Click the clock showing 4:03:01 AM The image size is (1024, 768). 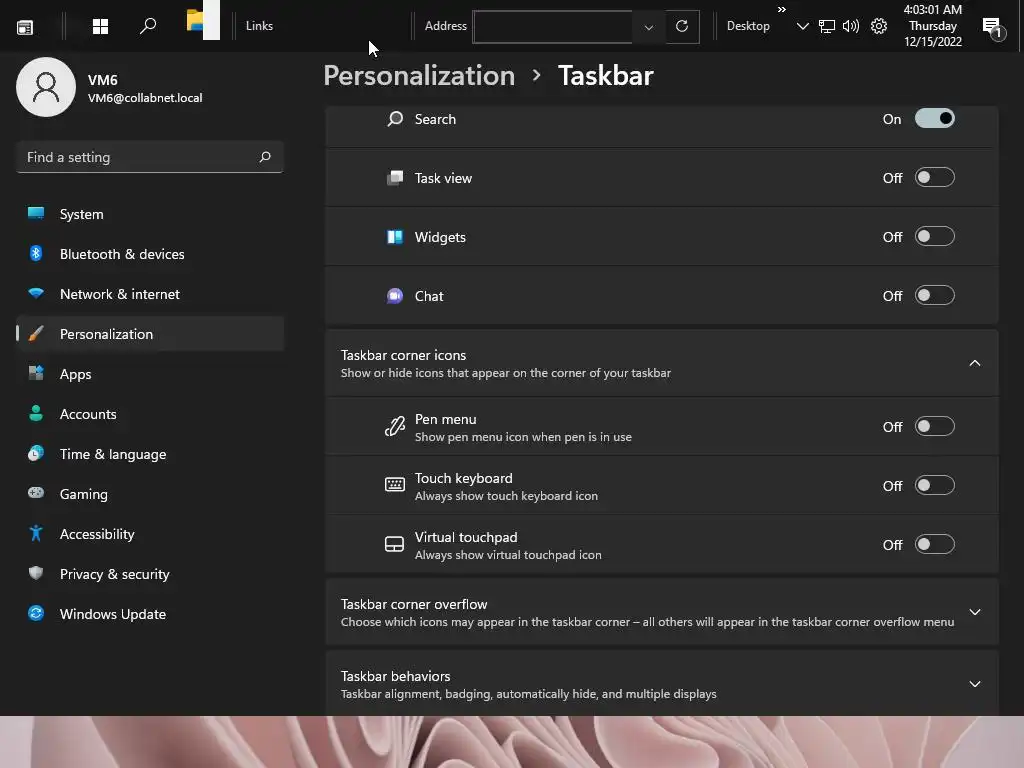pos(933,25)
